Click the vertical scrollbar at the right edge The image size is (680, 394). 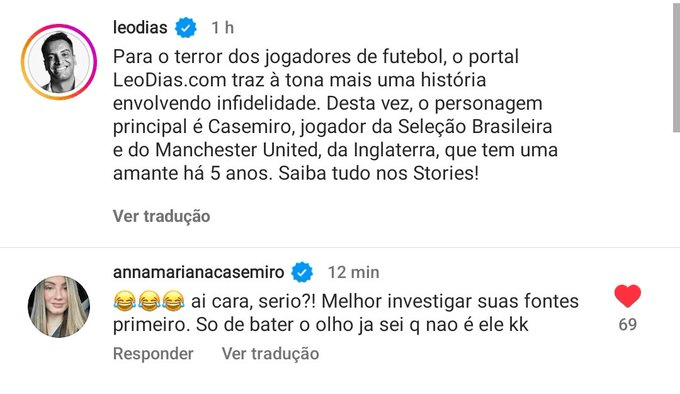point(676,66)
